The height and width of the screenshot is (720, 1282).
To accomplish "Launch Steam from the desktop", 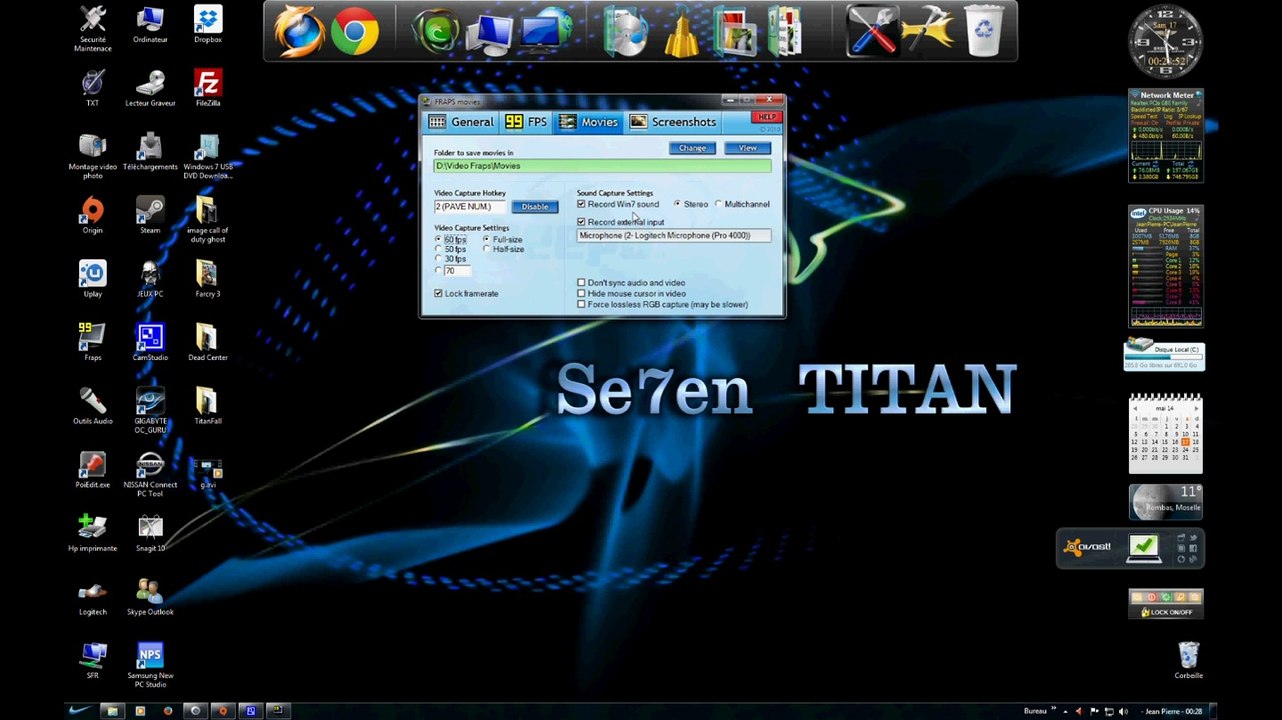I will point(150,215).
